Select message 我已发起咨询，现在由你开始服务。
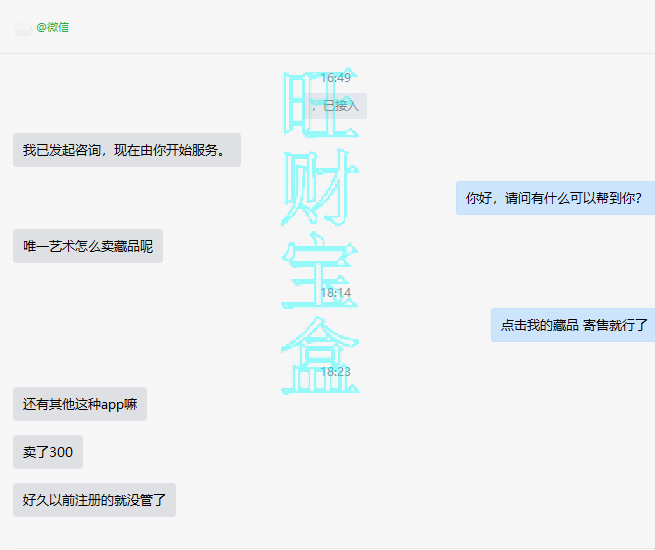The image size is (655, 550). 127,150
